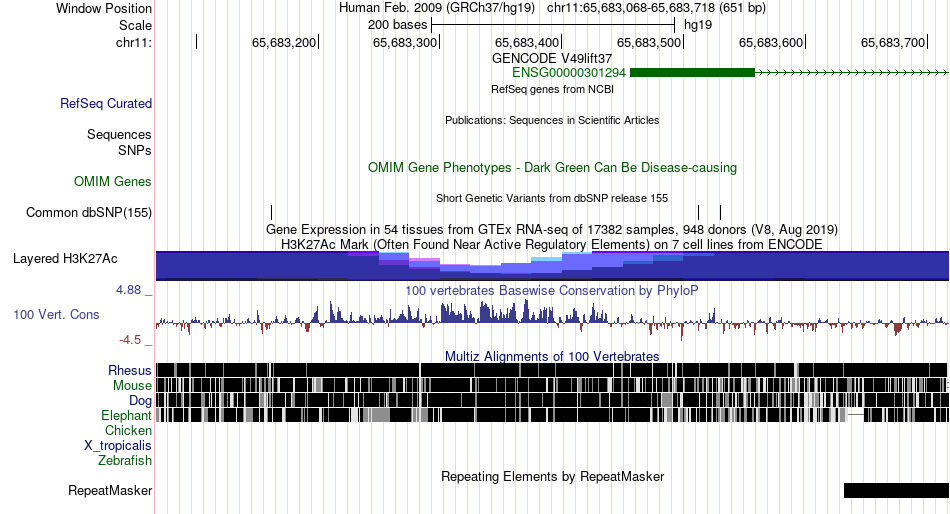Viewport: 950px width, 514px height.
Task: Click the RefSeq genes from NCBI title
Action: click(x=552, y=89)
